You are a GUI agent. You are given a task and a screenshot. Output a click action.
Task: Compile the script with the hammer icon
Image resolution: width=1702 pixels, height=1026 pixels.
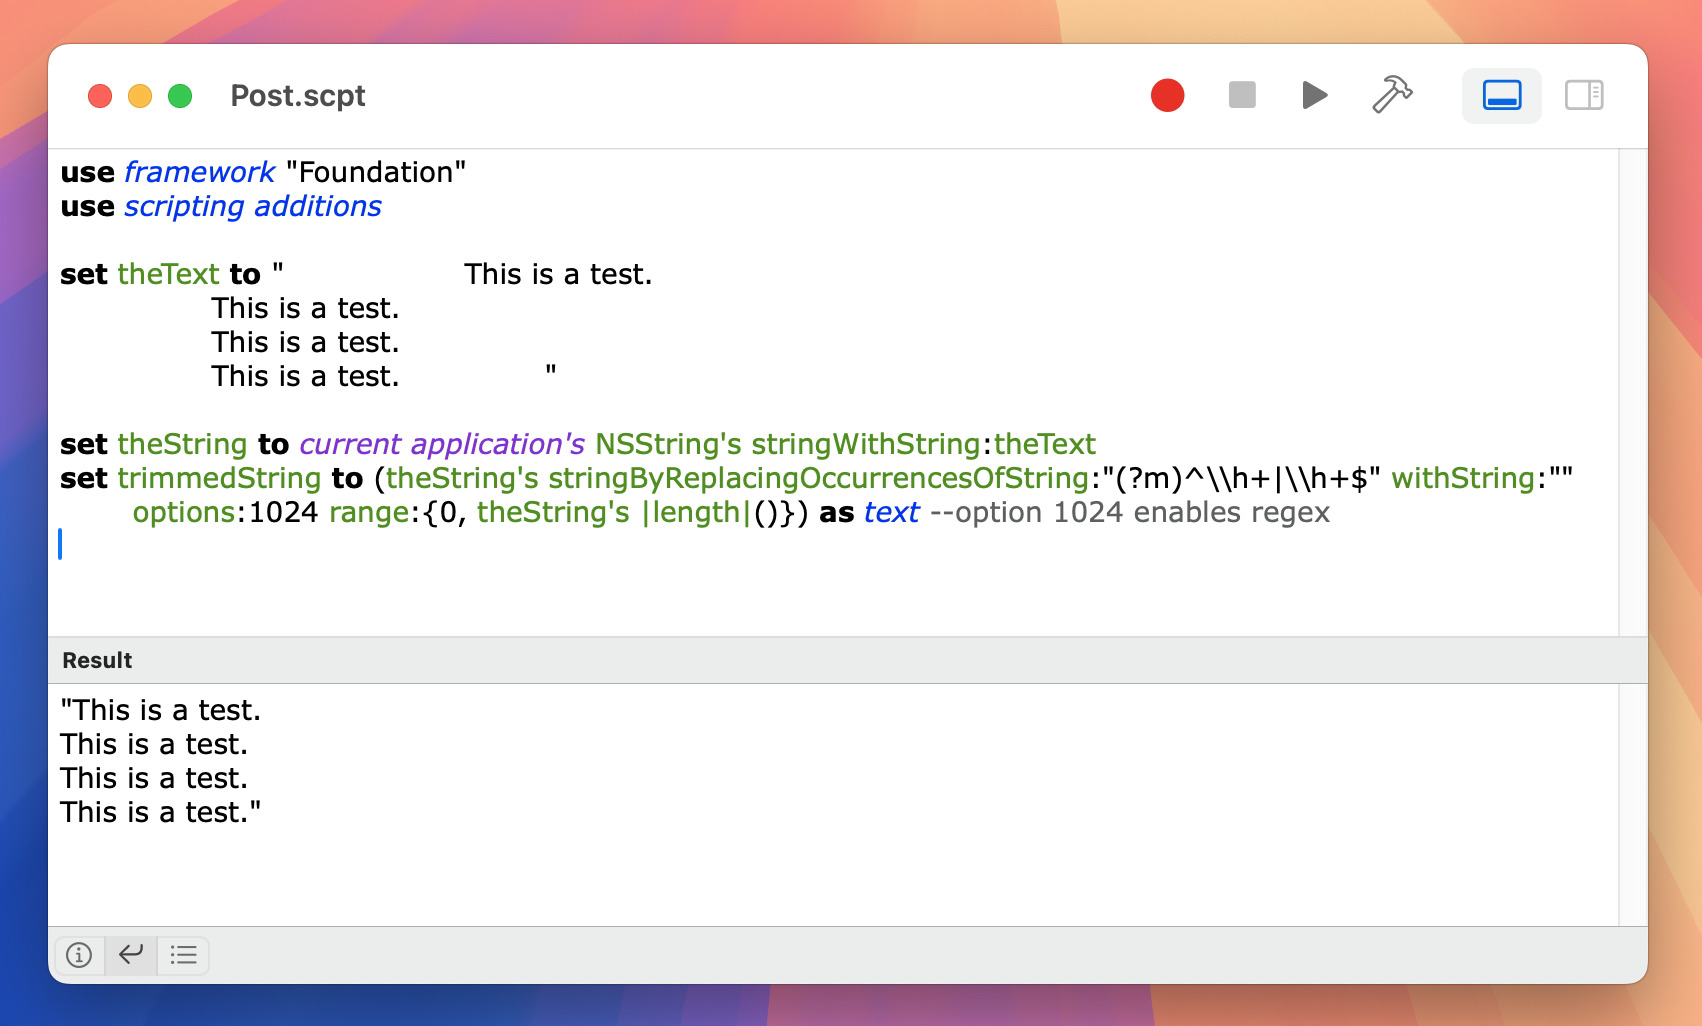(1392, 95)
